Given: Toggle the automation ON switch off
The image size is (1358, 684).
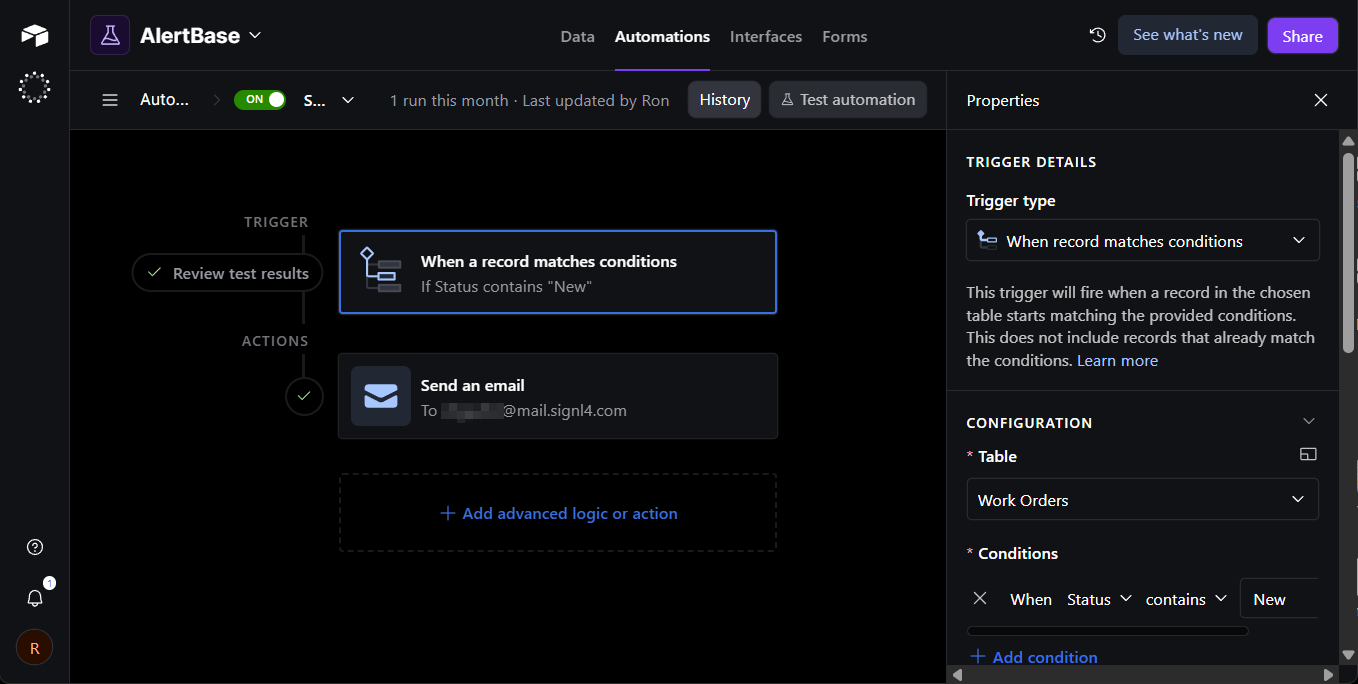Looking at the screenshot, I should (x=260, y=100).
